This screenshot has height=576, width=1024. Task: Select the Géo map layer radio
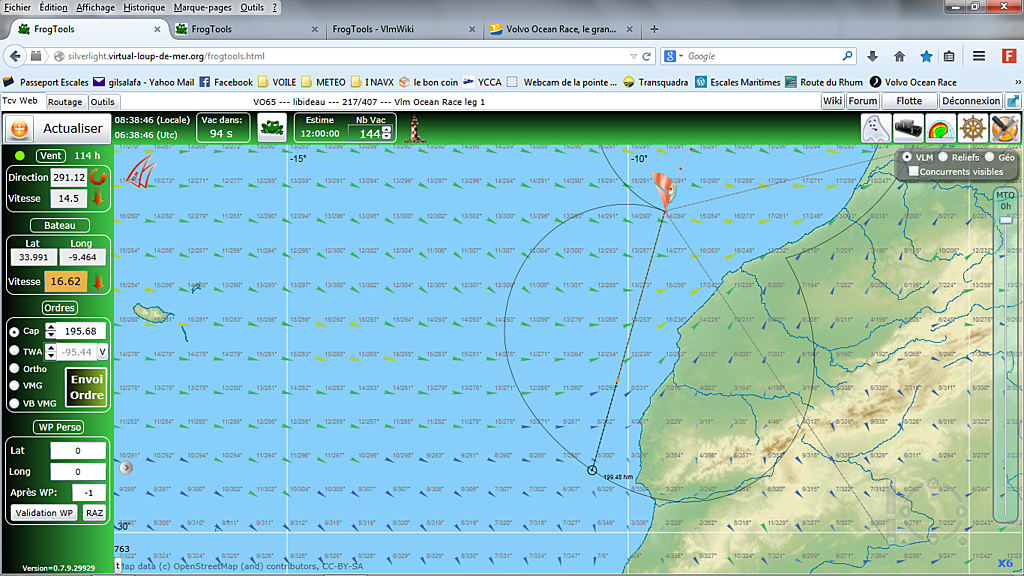tap(989, 157)
